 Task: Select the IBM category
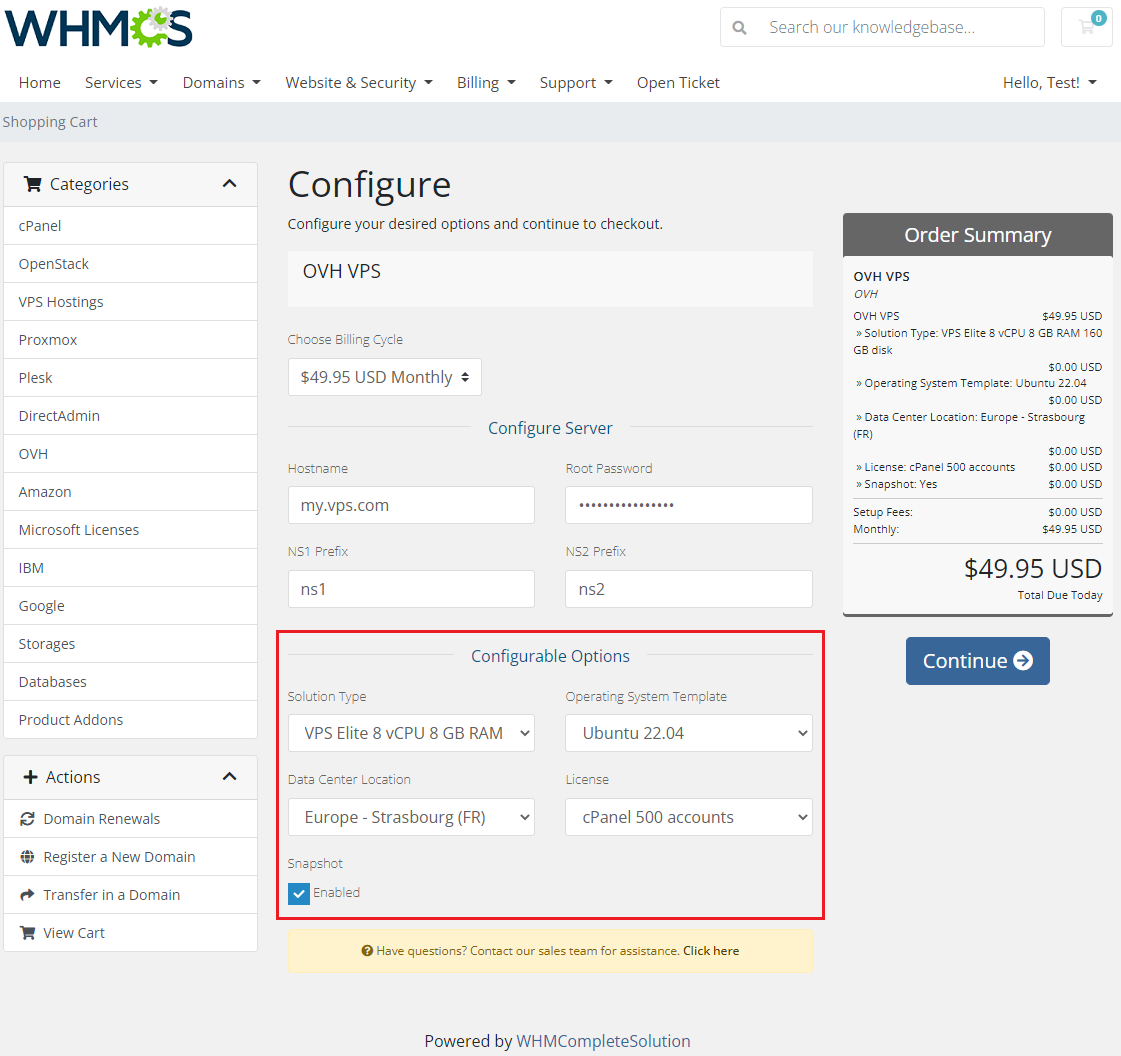130,568
